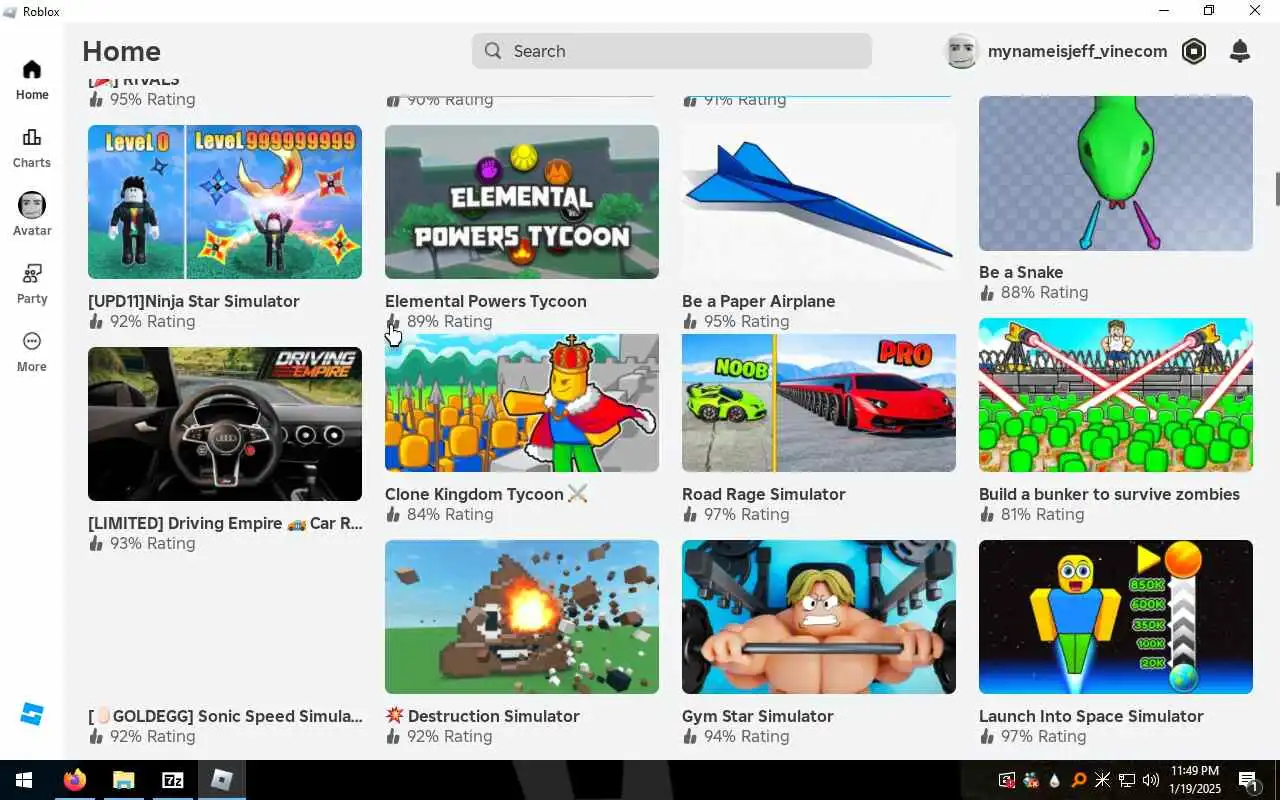Click the Gym Star Simulator title text
Screen dimensions: 1280x800
pyautogui.click(x=758, y=716)
